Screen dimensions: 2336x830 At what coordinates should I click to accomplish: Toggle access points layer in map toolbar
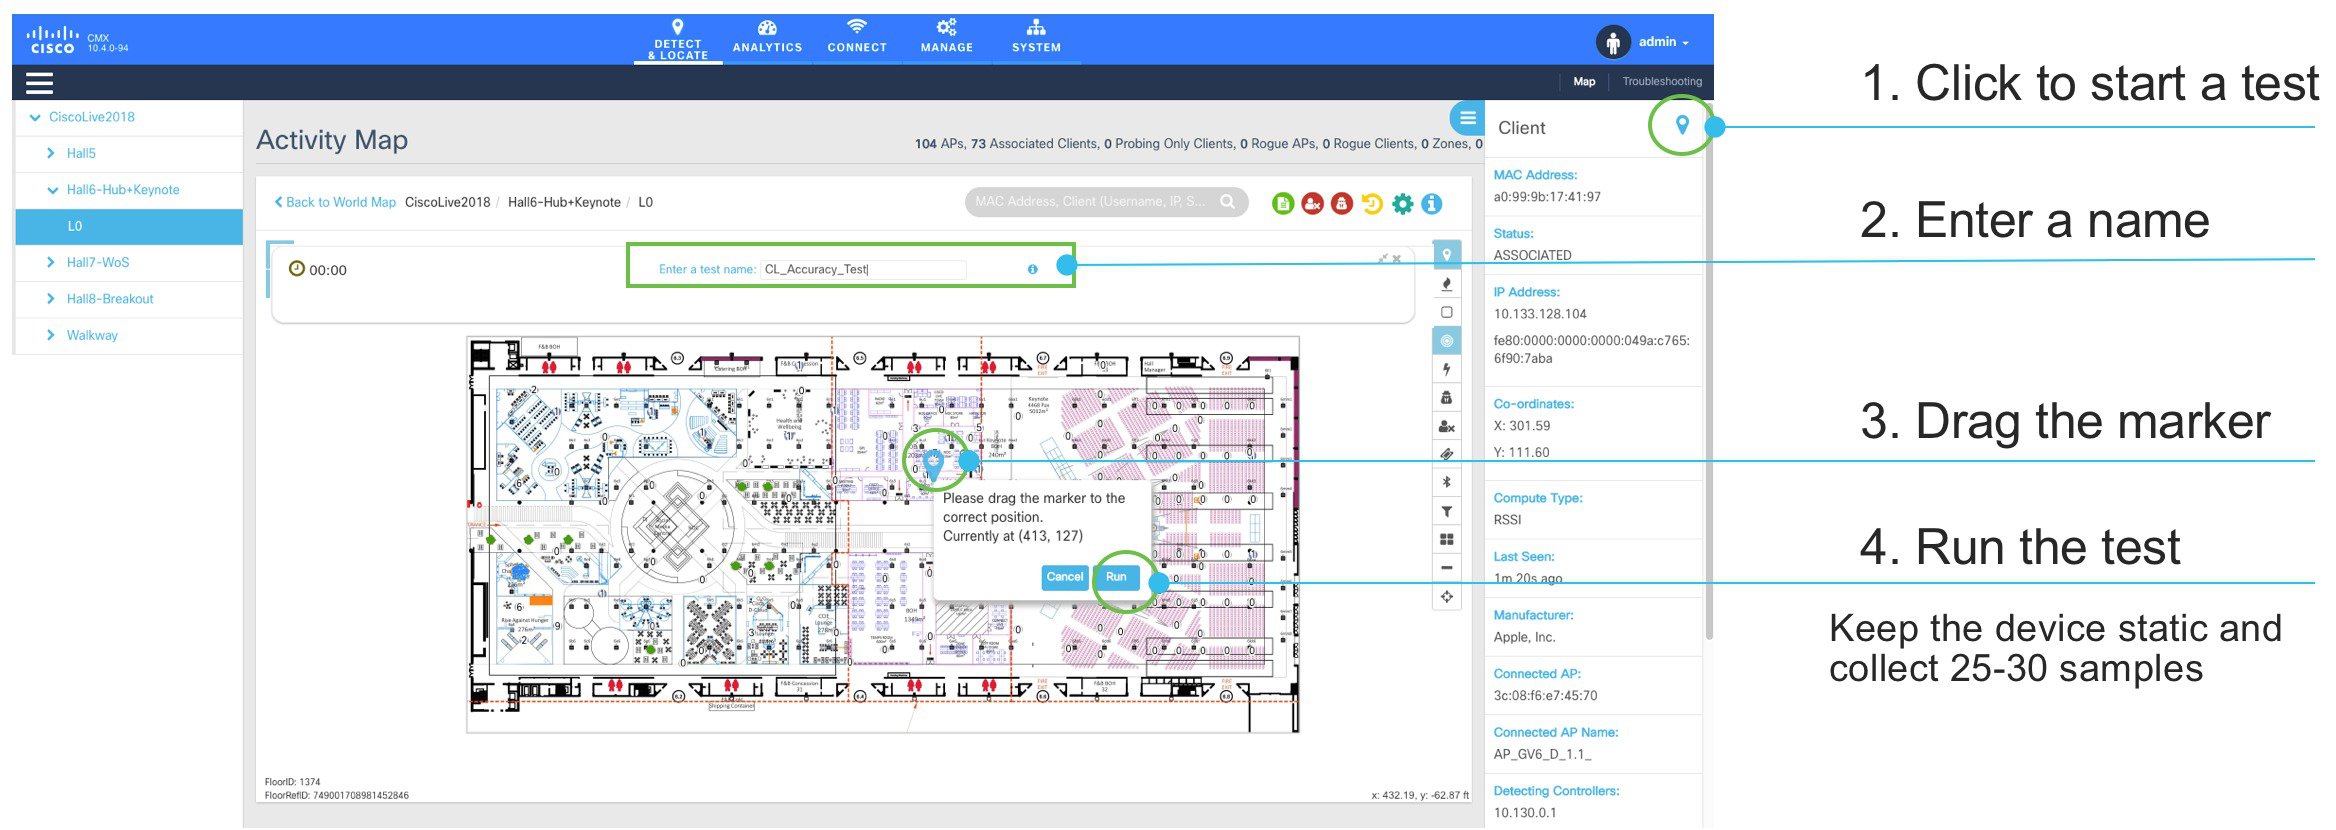click(1446, 341)
